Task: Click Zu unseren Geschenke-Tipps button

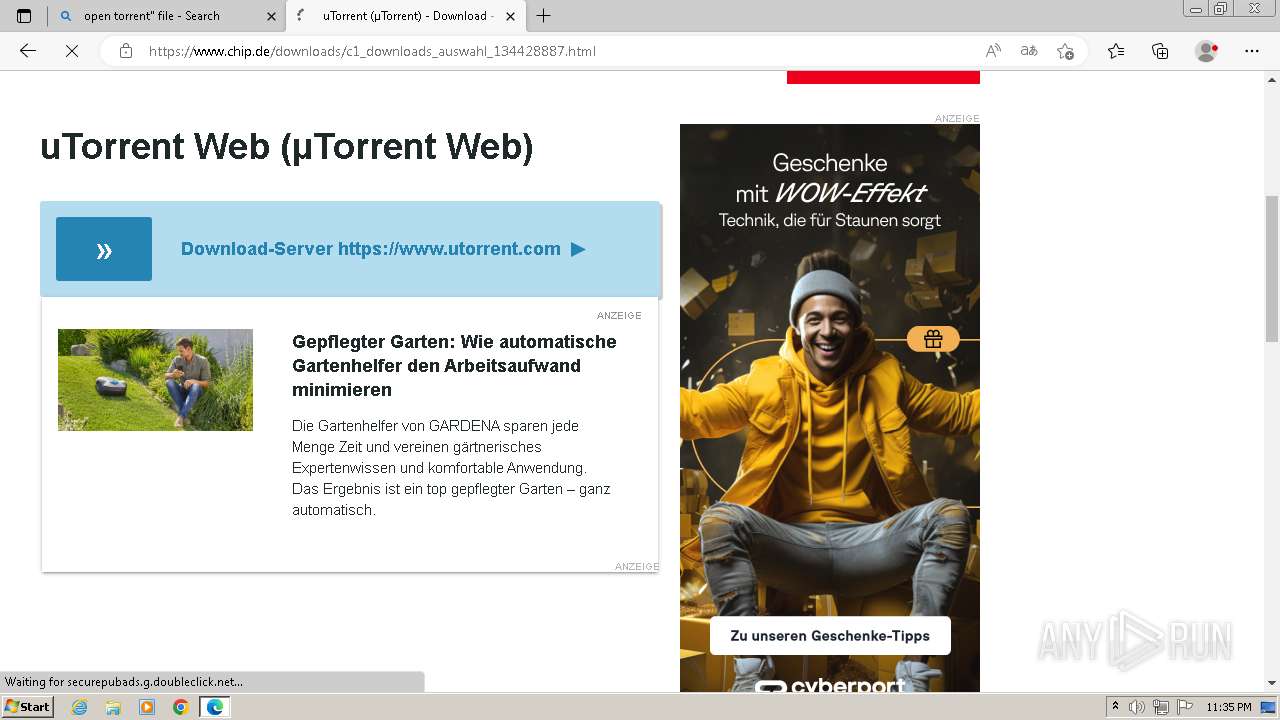Action: tap(830, 636)
